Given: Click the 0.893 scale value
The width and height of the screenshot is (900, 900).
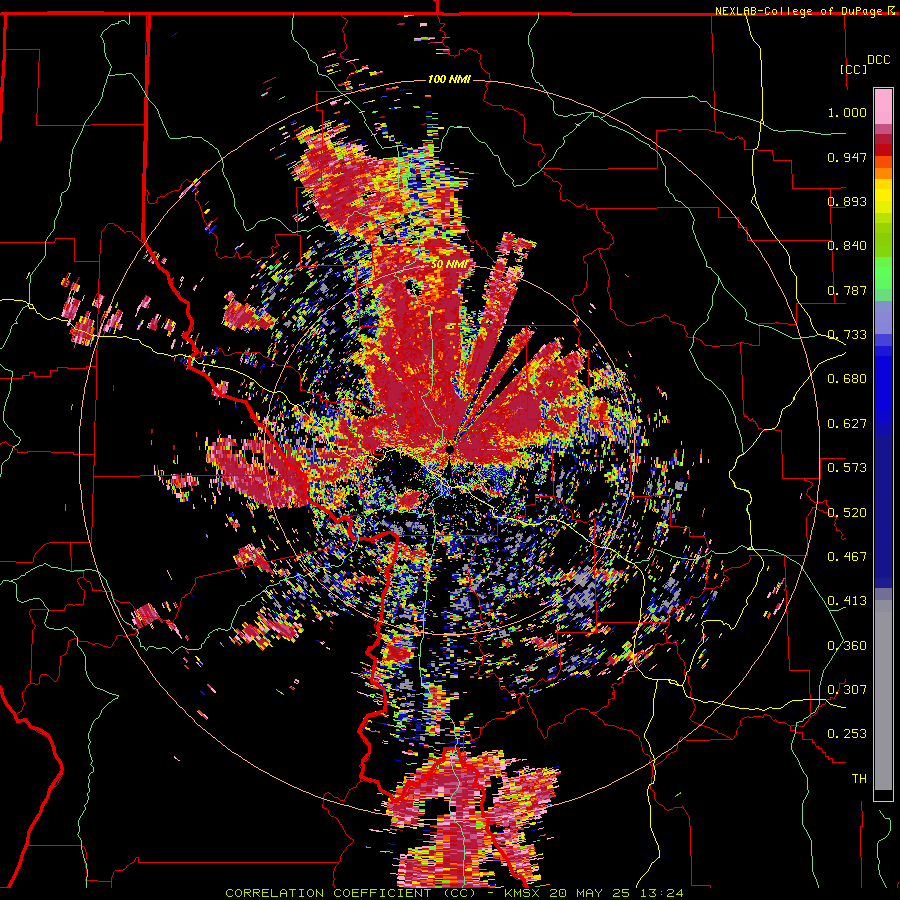Looking at the screenshot, I should (x=847, y=201).
